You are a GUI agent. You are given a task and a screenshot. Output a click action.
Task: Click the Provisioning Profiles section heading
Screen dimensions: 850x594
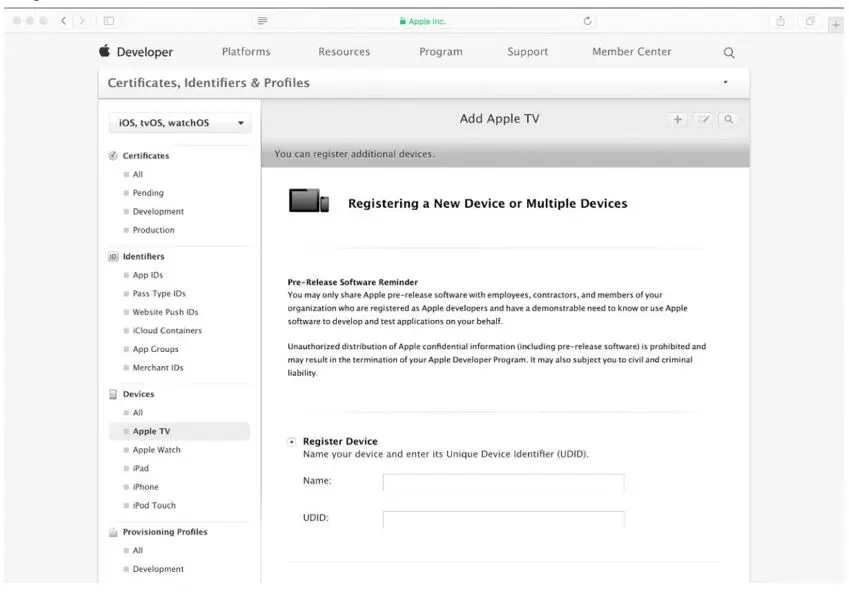(165, 532)
